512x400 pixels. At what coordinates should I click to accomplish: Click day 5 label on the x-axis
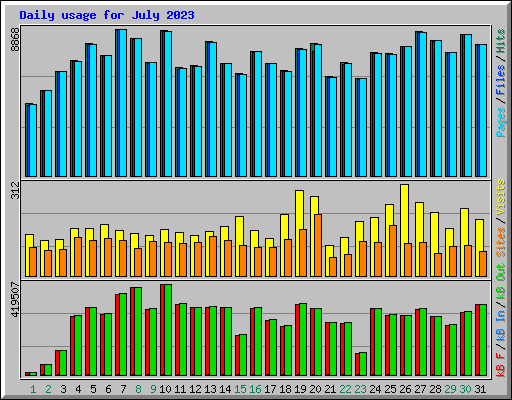point(93,389)
